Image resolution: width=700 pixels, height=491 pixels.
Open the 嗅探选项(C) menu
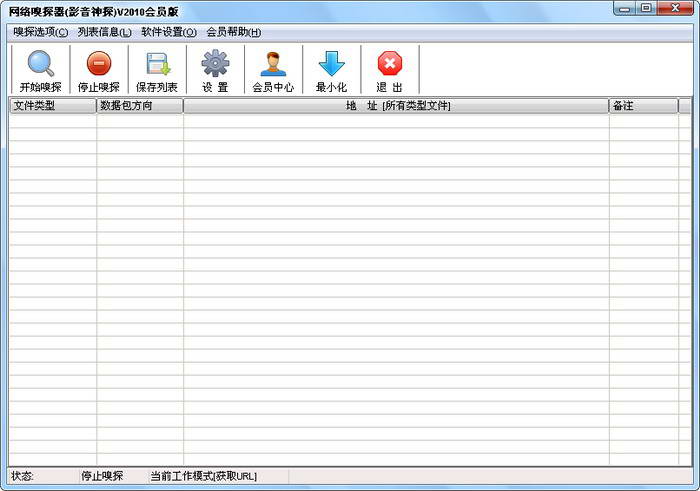pyautogui.click(x=41, y=32)
